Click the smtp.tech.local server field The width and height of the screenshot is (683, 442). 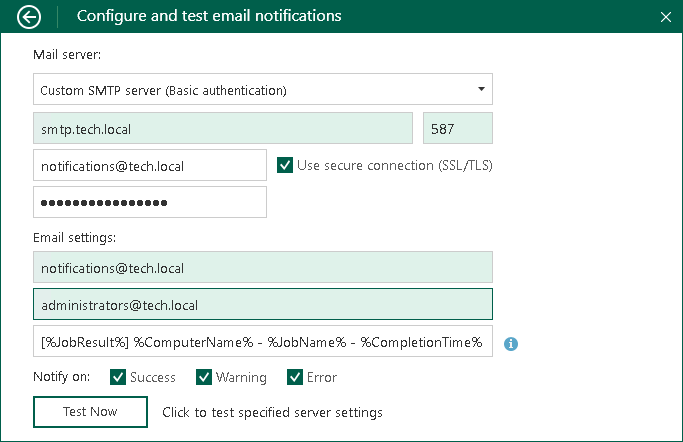[x=222, y=129]
